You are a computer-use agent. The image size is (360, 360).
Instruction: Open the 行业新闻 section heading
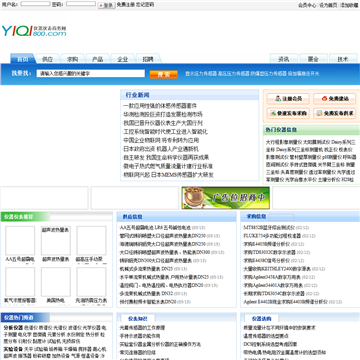(137, 95)
